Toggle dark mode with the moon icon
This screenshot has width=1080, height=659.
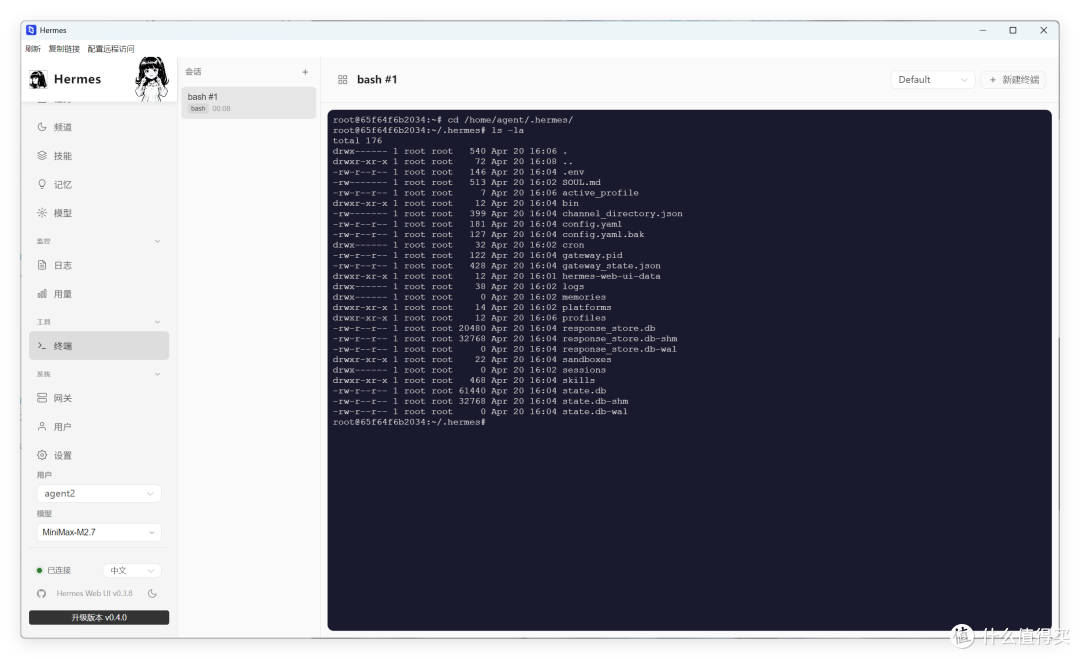click(x=152, y=594)
